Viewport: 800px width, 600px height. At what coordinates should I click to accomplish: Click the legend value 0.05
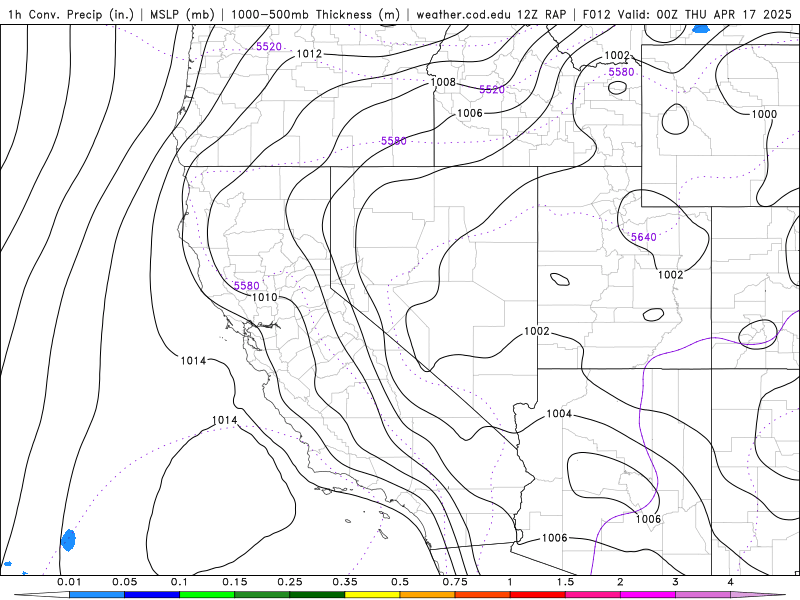point(124,582)
